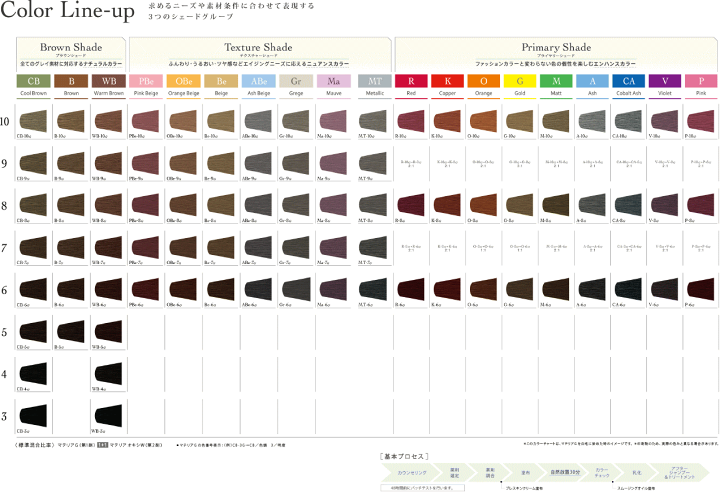Click the Texture Shade group heading
The width and height of the screenshot is (720, 493).
[259, 47]
